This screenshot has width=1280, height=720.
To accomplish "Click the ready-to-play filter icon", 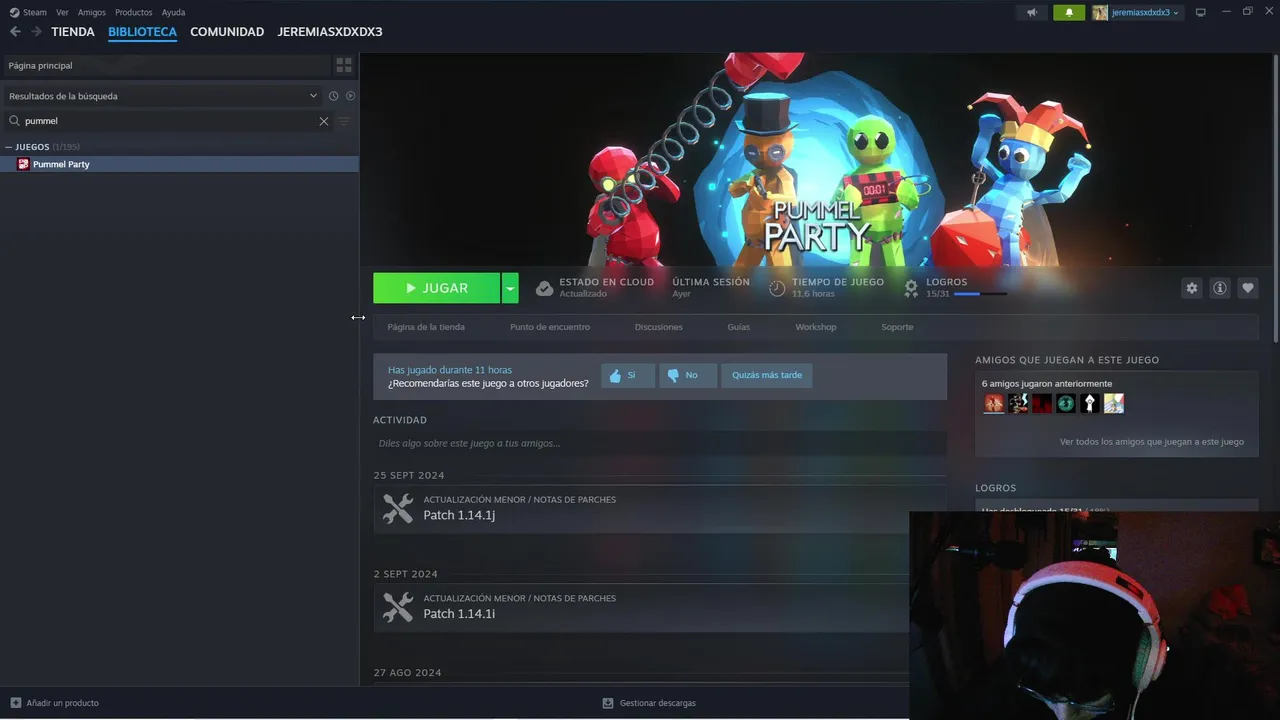I will 350,96.
